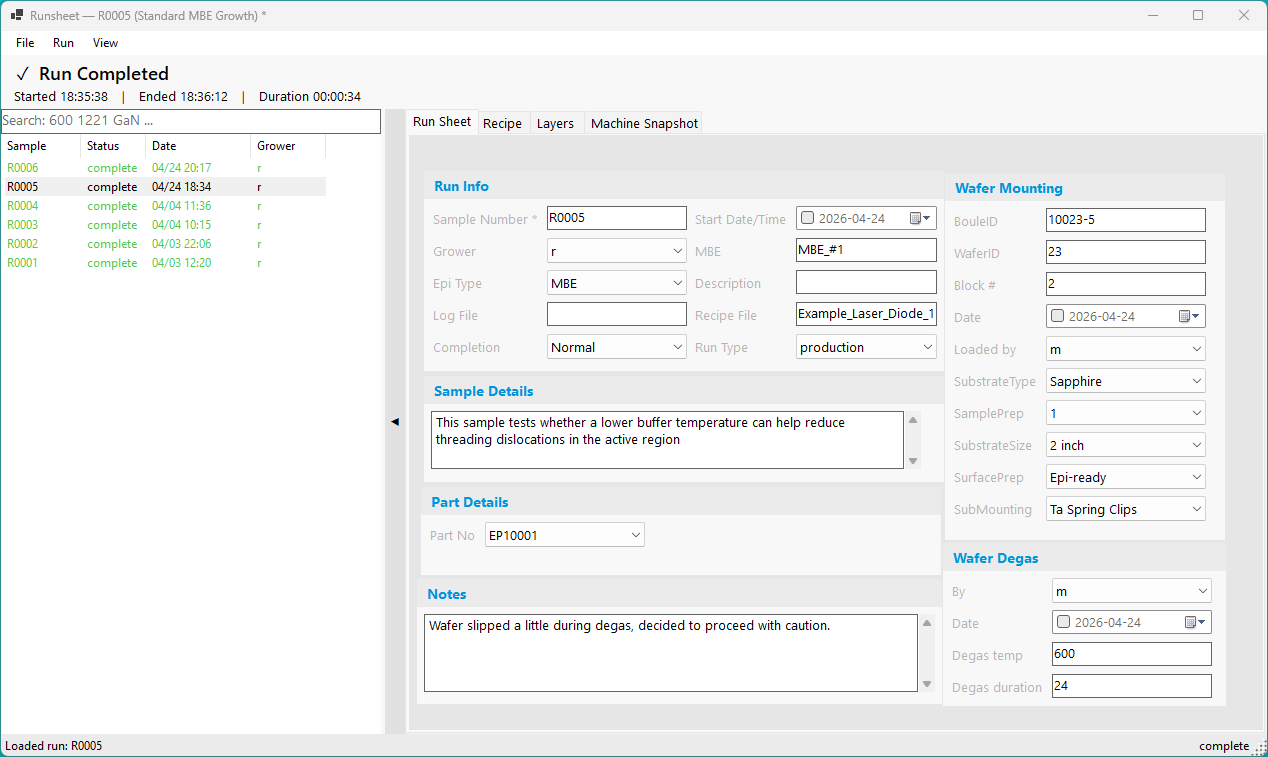Image resolution: width=1268 pixels, height=757 pixels.
Task: Select run R0005 in the list
Action: 163,187
